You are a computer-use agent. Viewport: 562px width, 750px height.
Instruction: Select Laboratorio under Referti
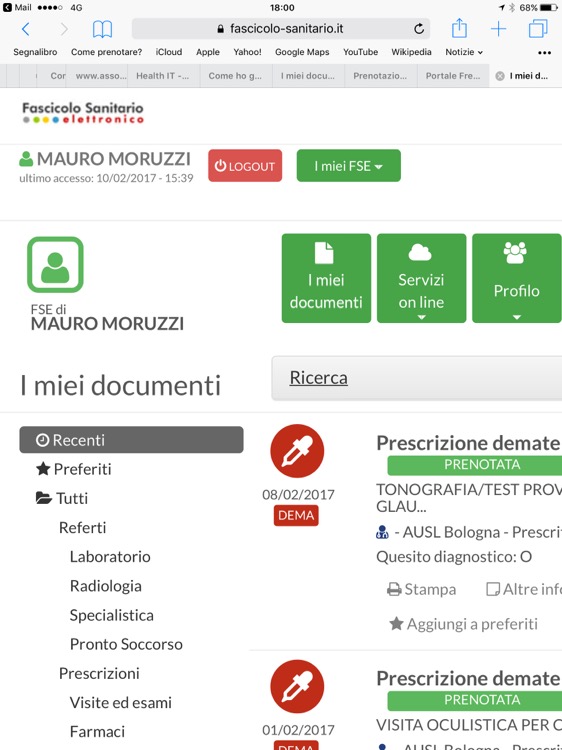pyautogui.click(x=110, y=557)
